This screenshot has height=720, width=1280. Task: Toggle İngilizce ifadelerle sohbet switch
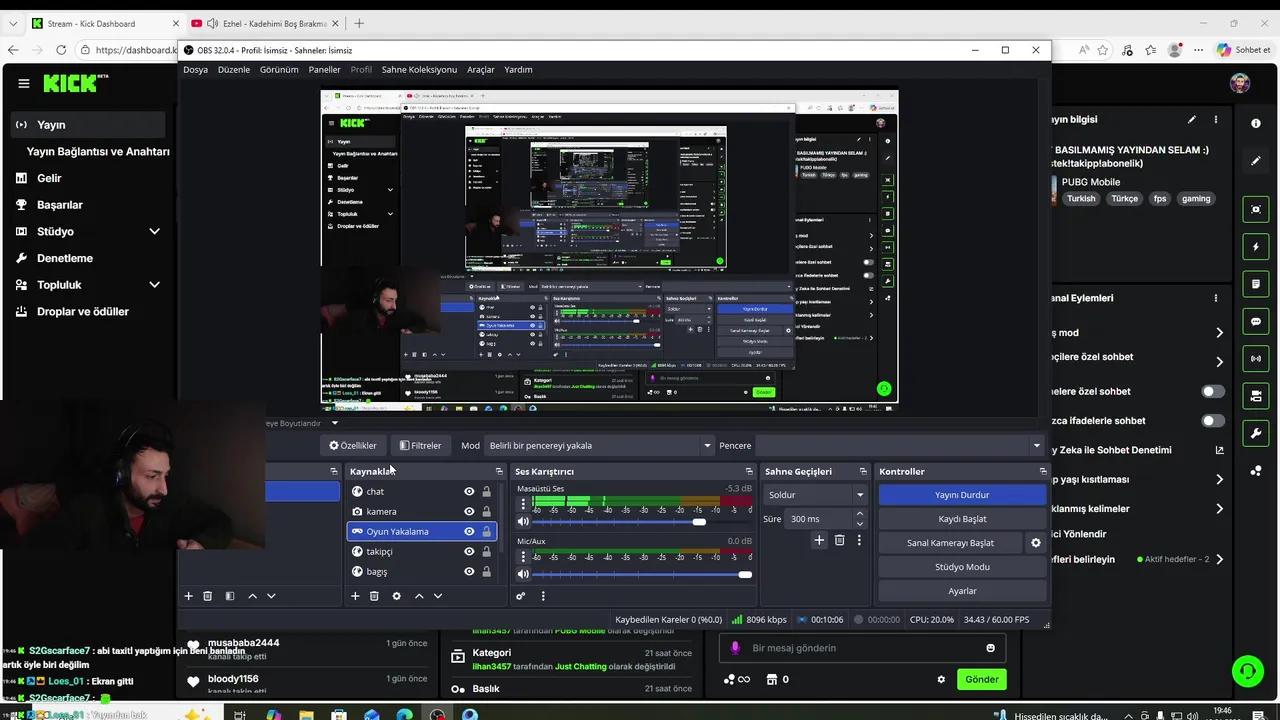click(1213, 420)
